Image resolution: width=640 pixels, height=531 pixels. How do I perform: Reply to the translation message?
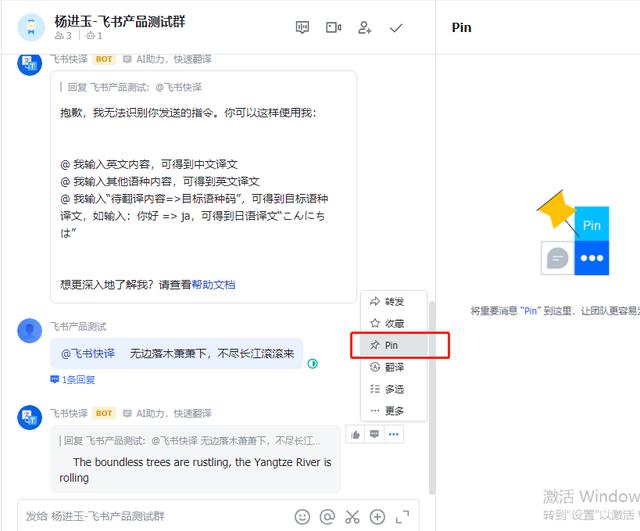click(x=374, y=434)
